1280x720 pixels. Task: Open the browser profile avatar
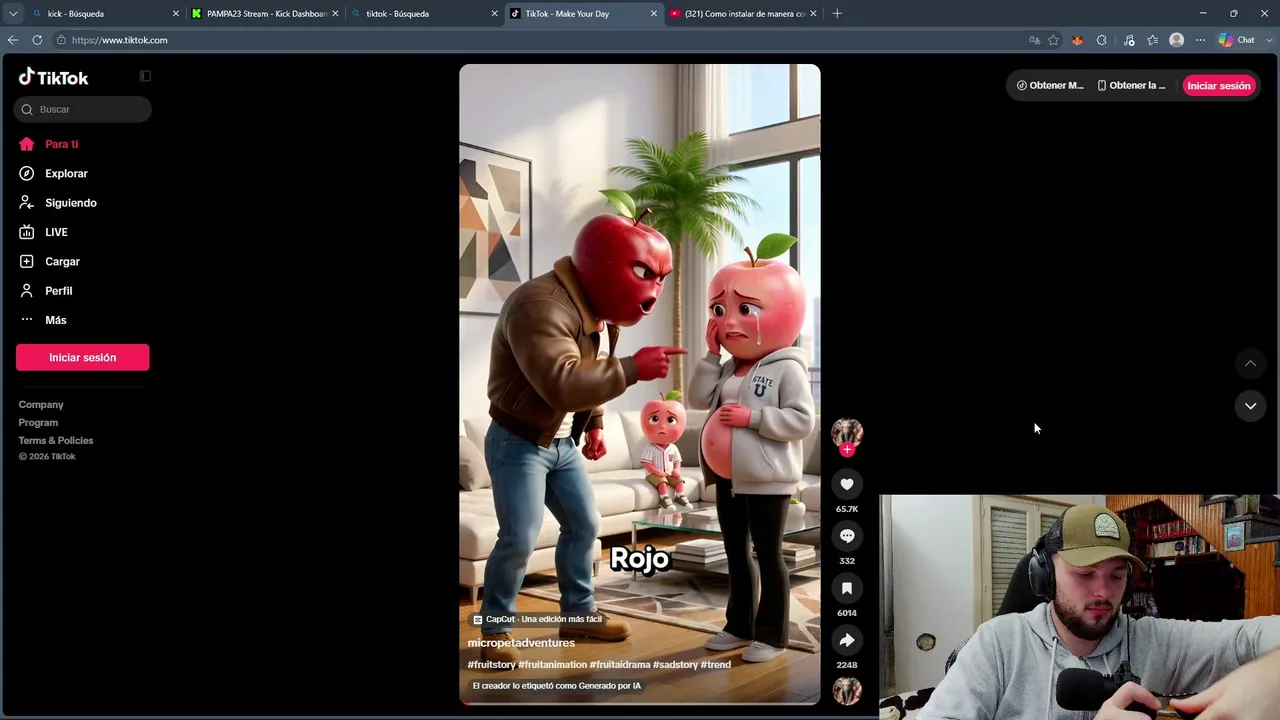pyautogui.click(x=1176, y=40)
